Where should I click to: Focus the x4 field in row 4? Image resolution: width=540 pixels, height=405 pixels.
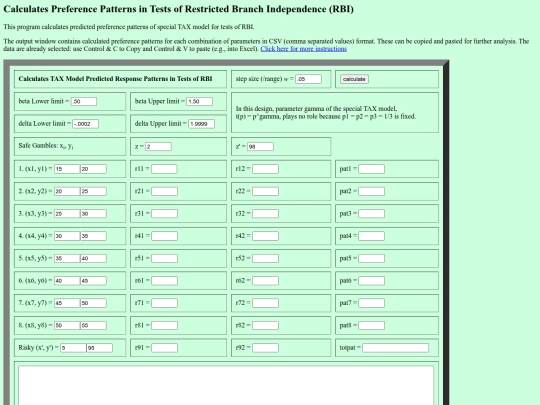(x=67, y=236)
